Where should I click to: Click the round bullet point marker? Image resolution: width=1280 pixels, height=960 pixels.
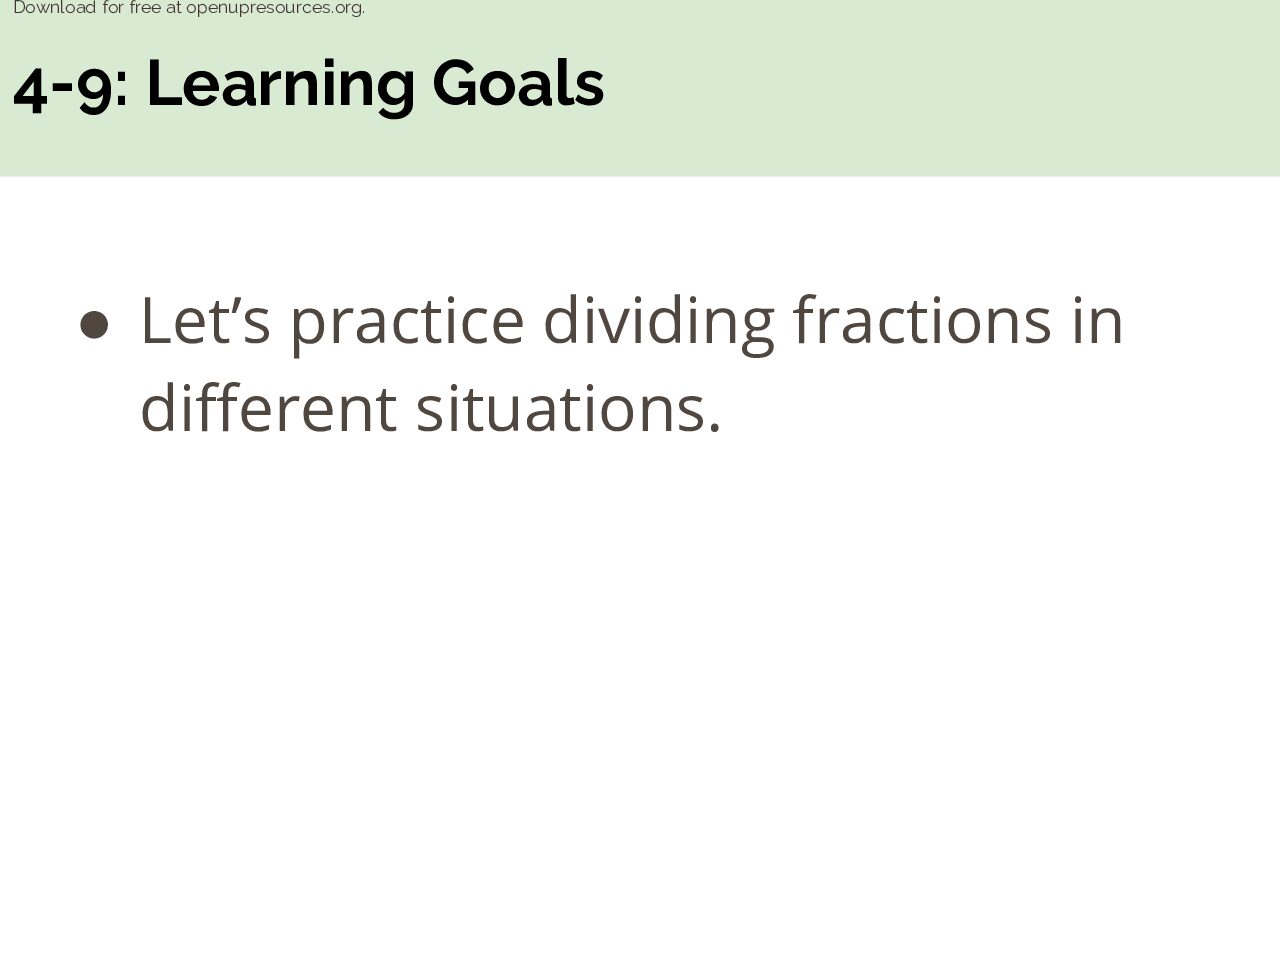[x=94, y=325]
